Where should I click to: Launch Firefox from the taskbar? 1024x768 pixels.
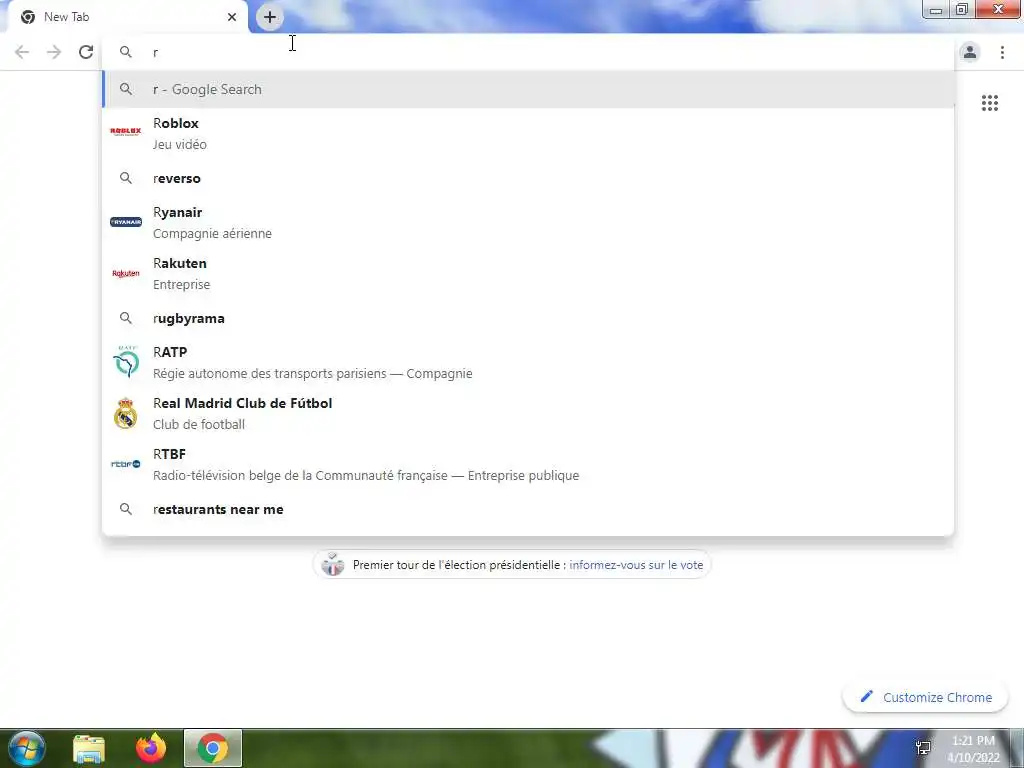[x=151, y=749]
